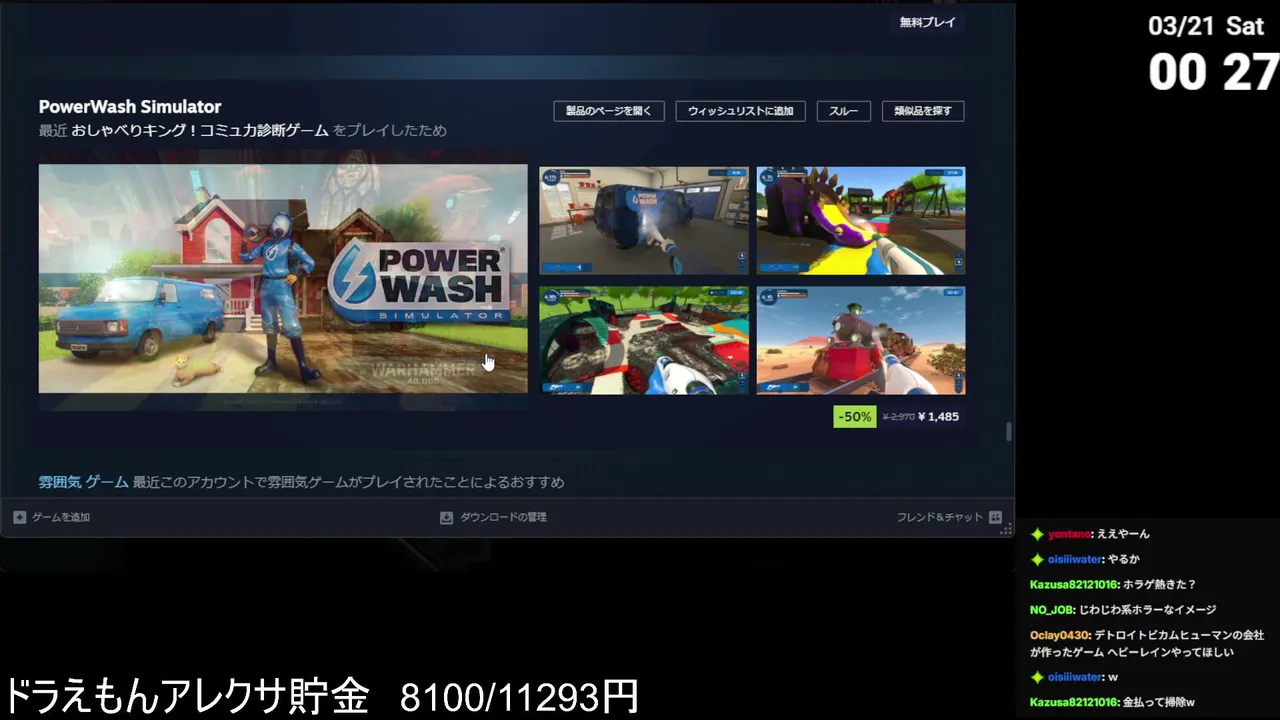The height and width of the screenshot is (720, 1280).
Task: Open the ダウンロードの管理 label
Action: [x=503, y=517]
